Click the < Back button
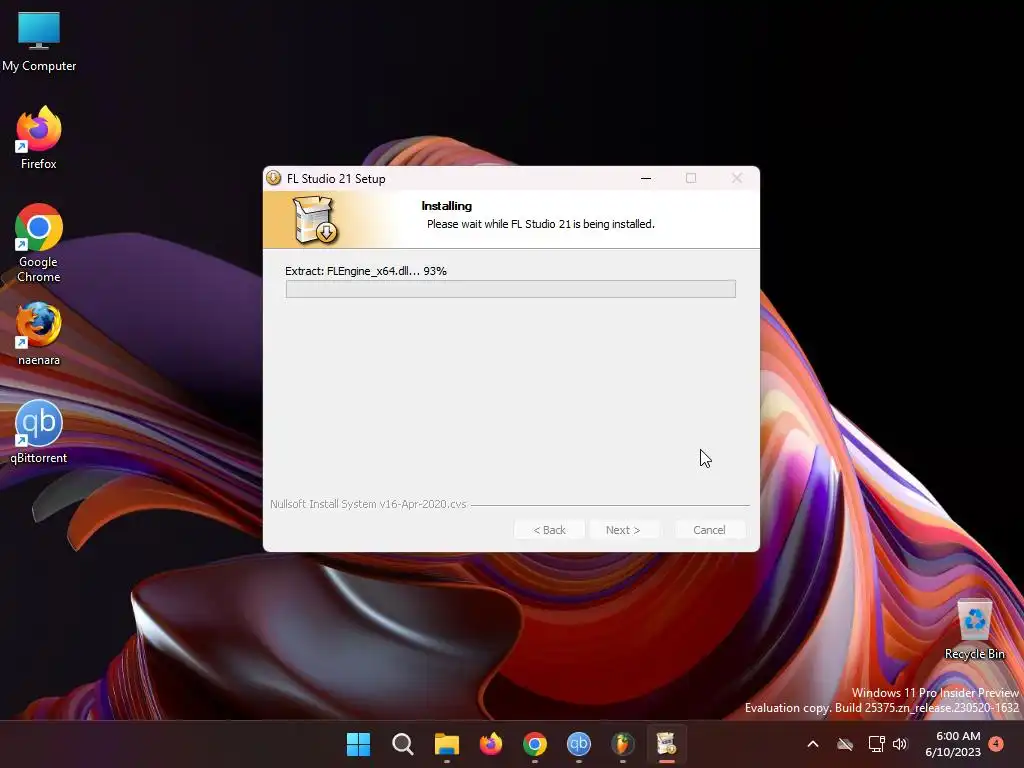 click(549, 530)
